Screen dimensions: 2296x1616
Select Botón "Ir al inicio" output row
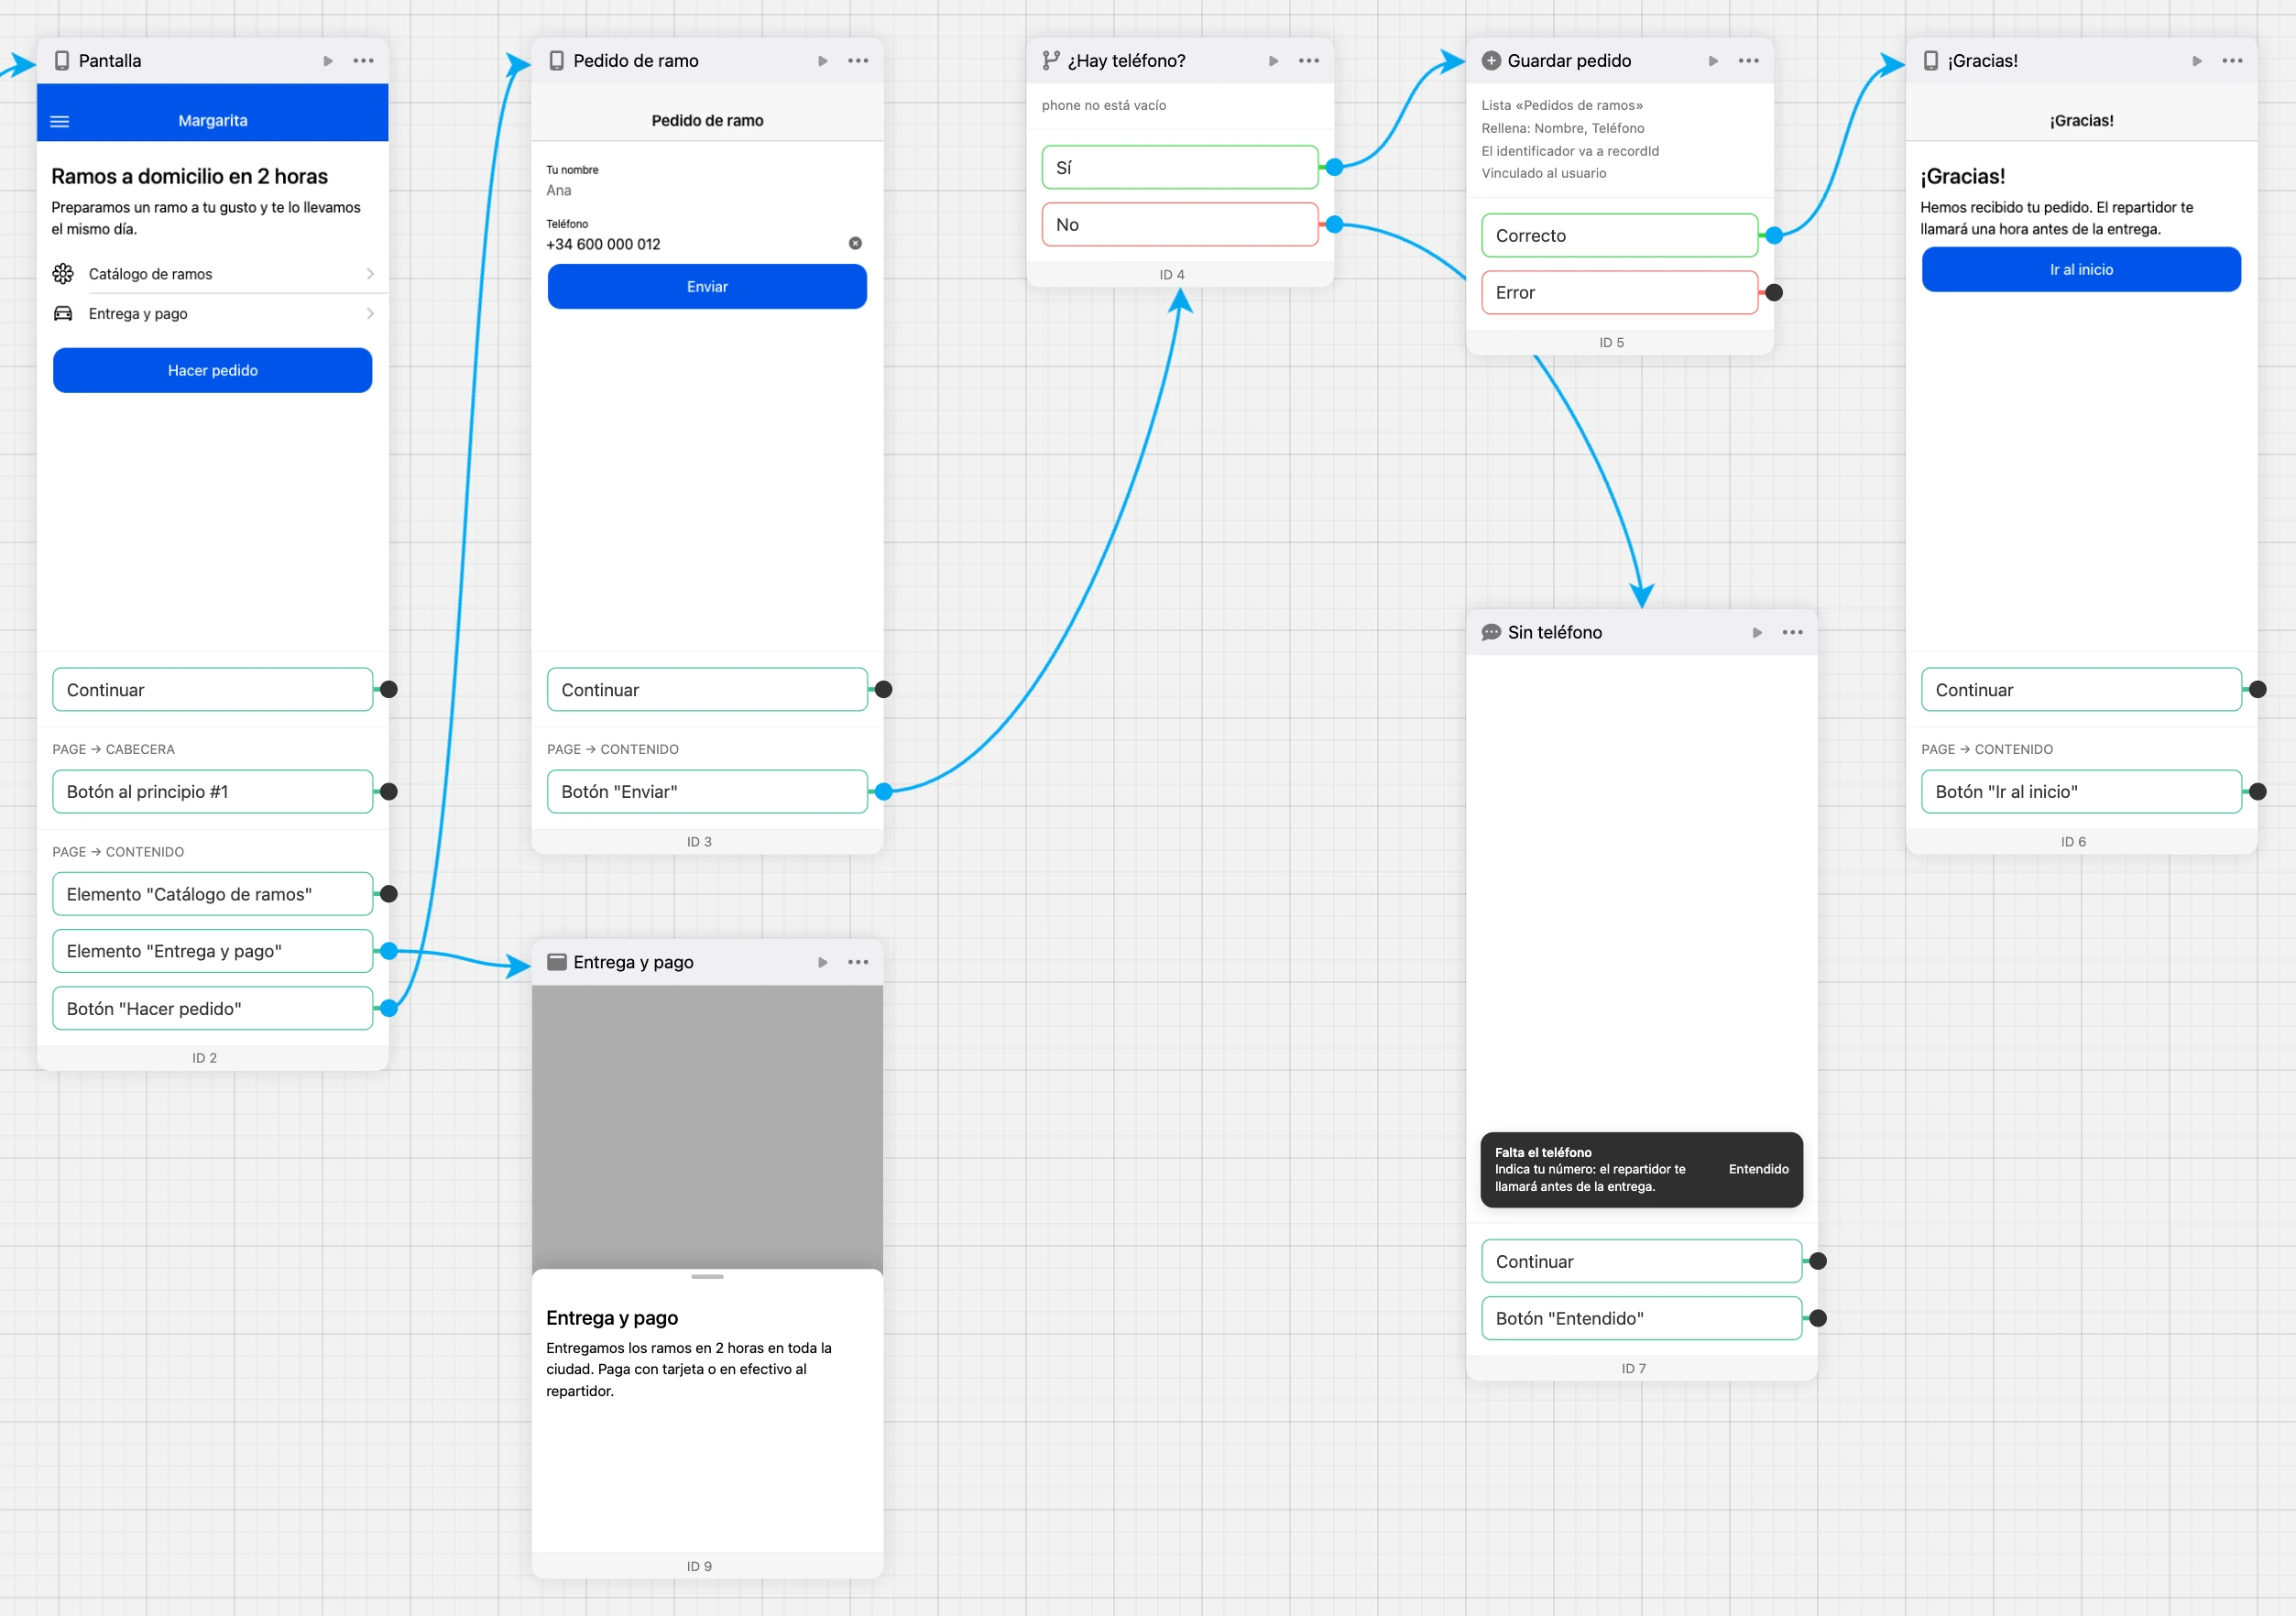pos(2082,792)
